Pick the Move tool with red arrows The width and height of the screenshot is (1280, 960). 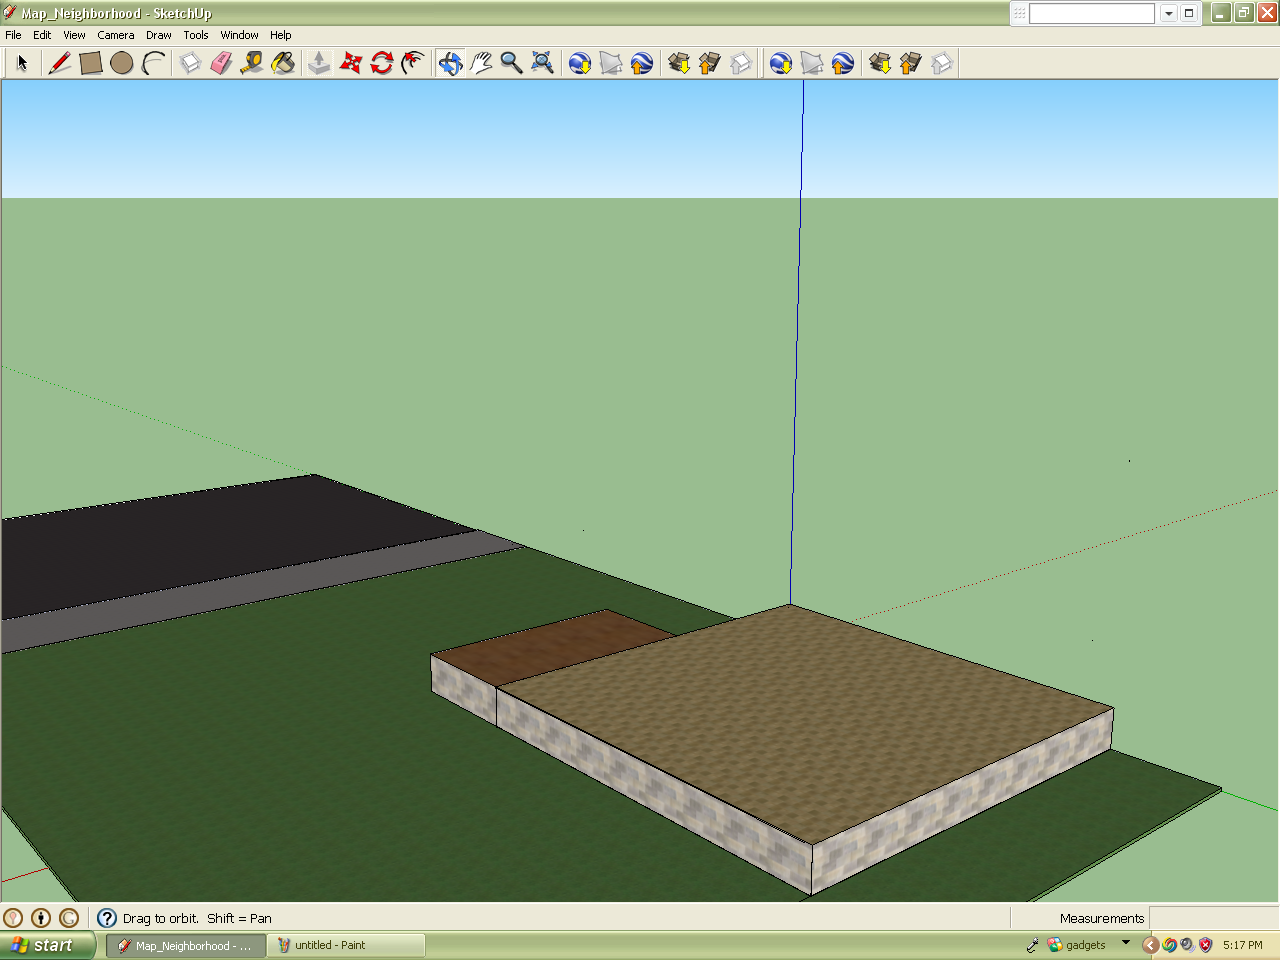[350, 63]
